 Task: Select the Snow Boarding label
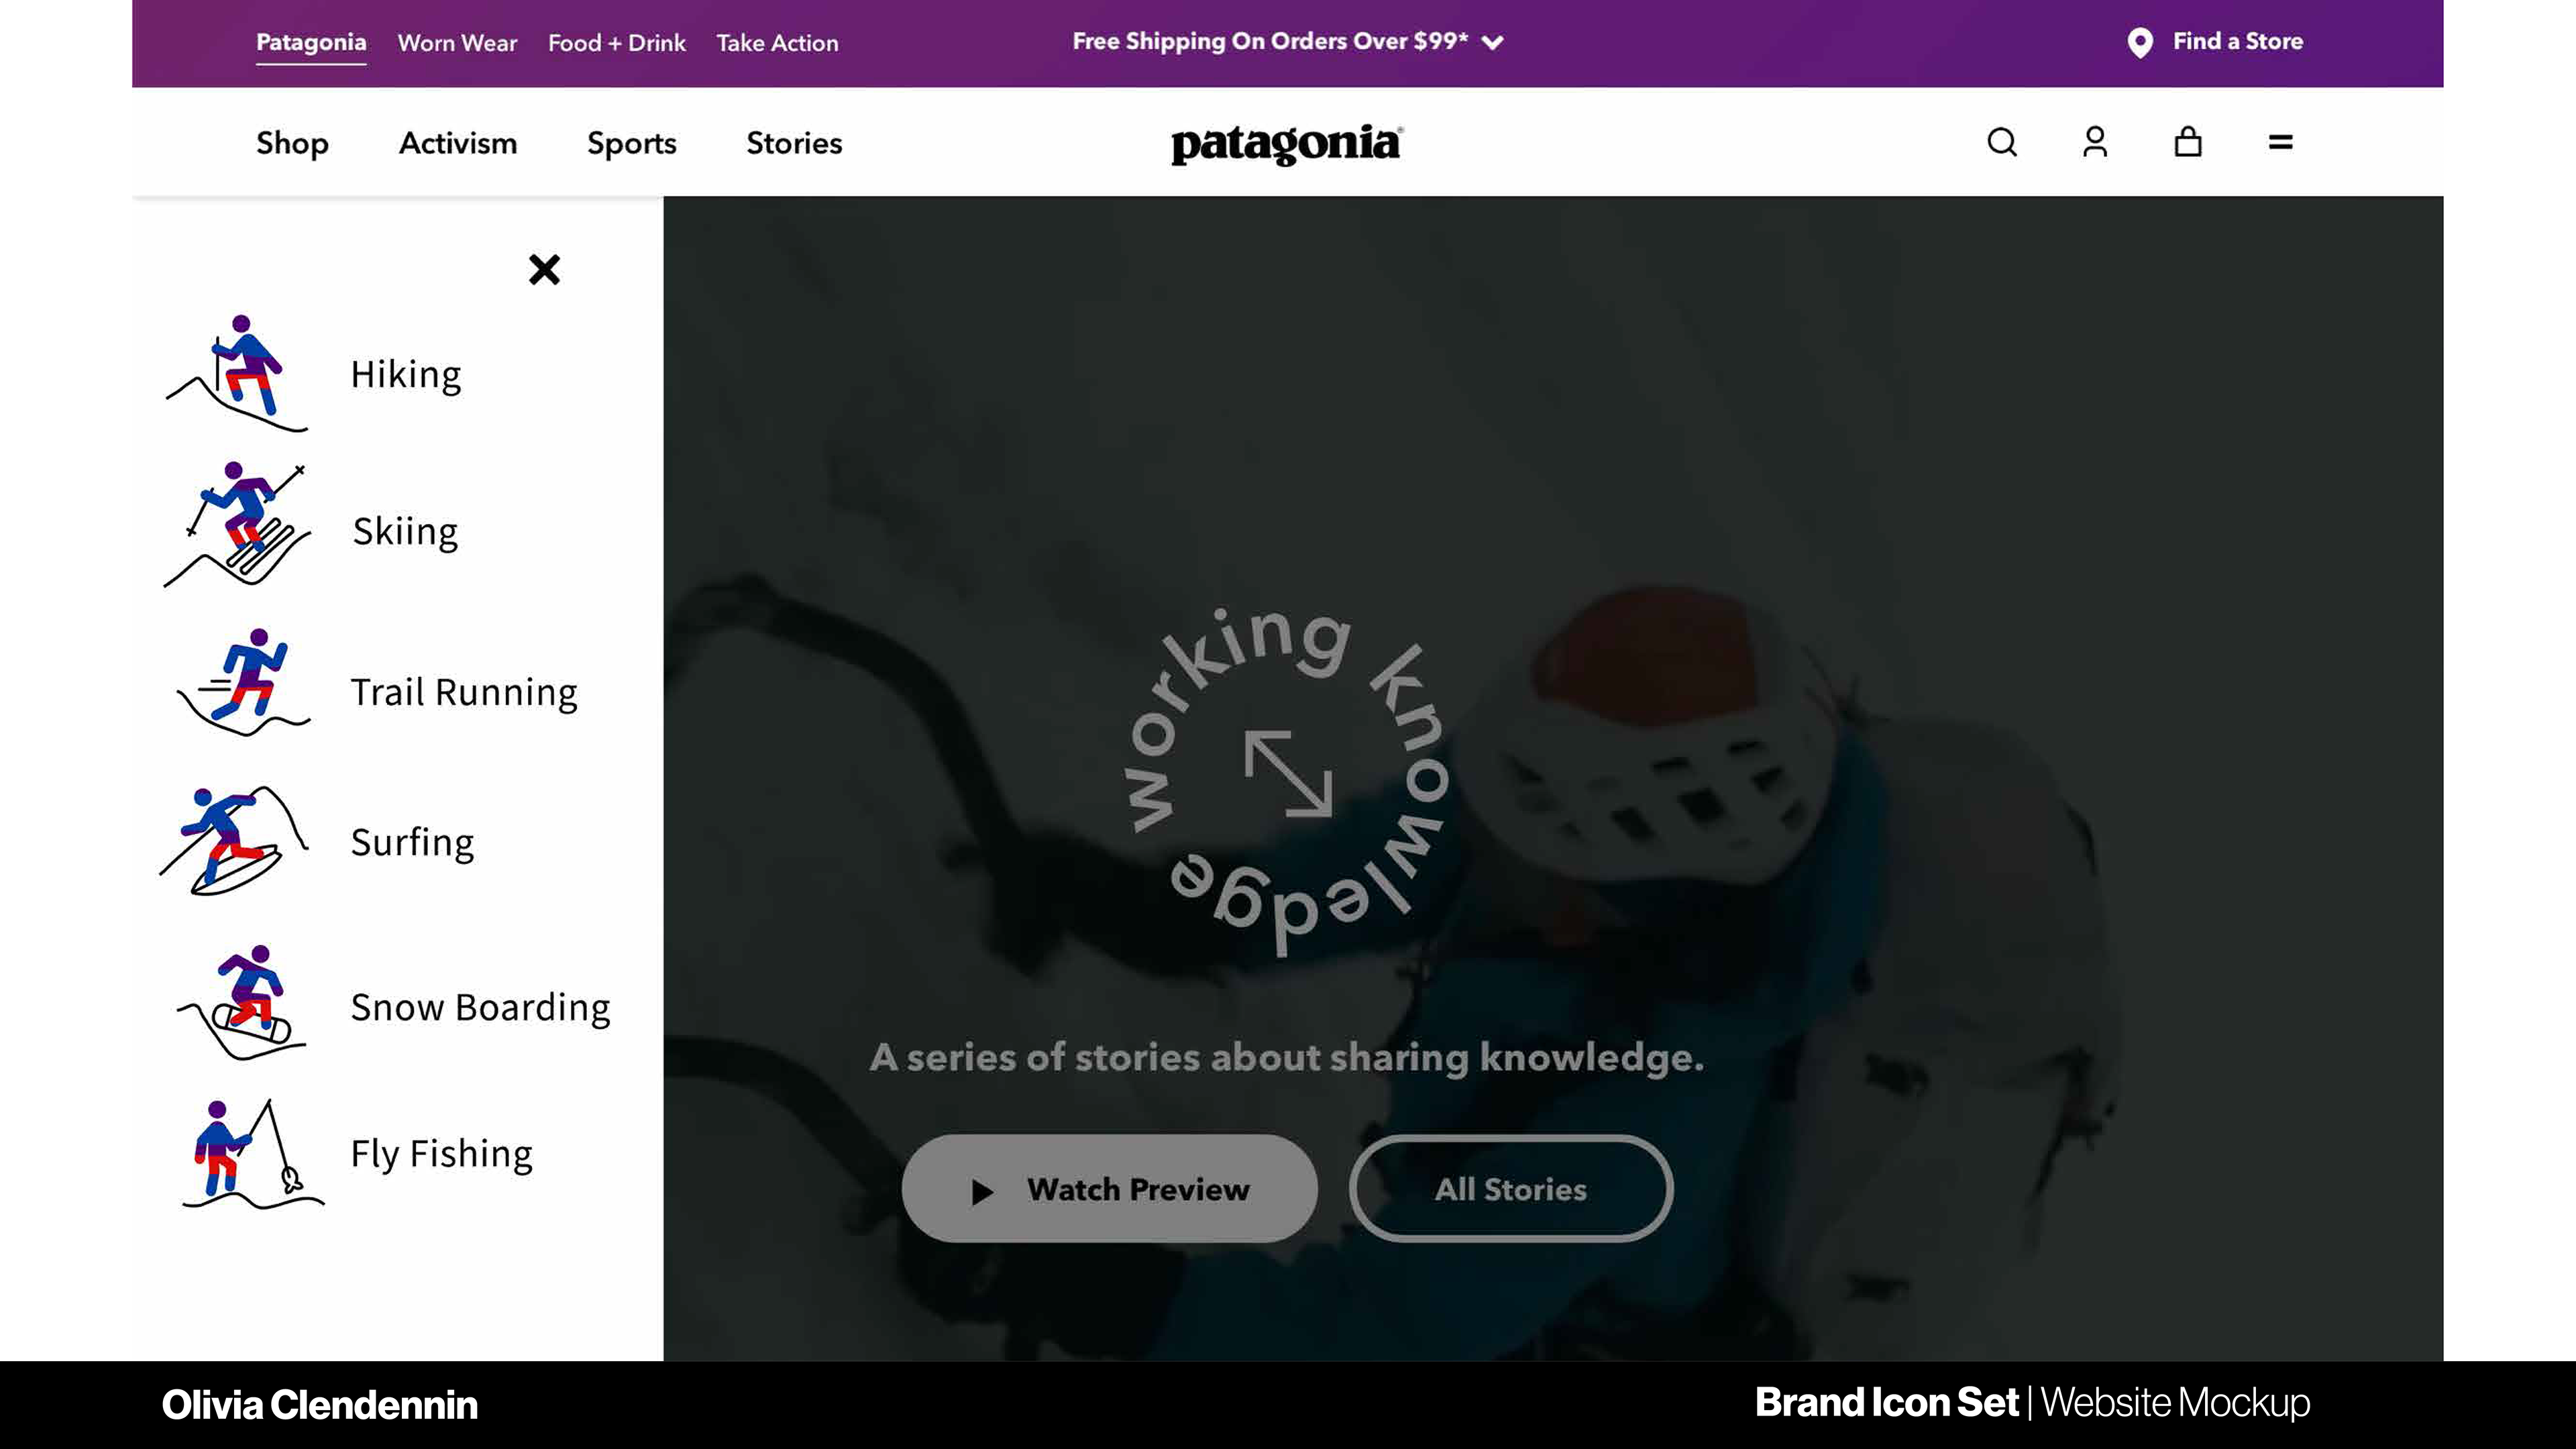coord(481,1007)
